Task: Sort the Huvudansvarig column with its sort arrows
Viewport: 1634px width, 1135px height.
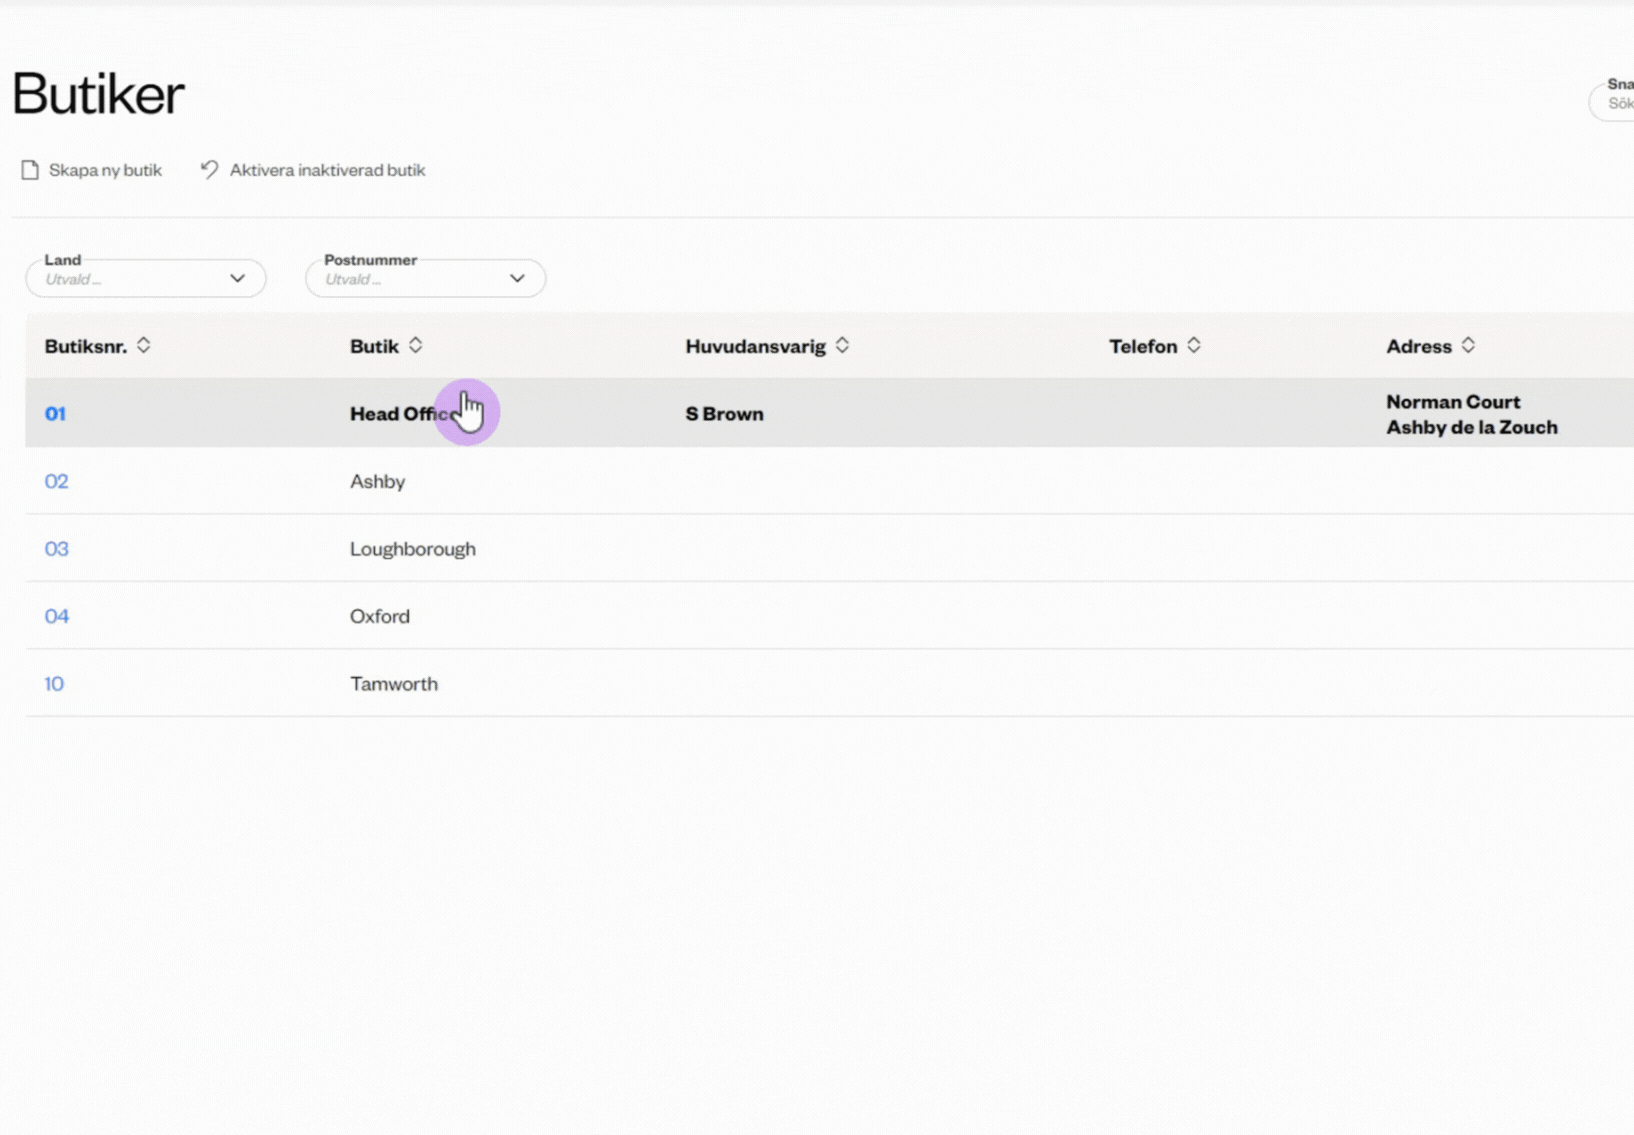Action: pos(842,345)
